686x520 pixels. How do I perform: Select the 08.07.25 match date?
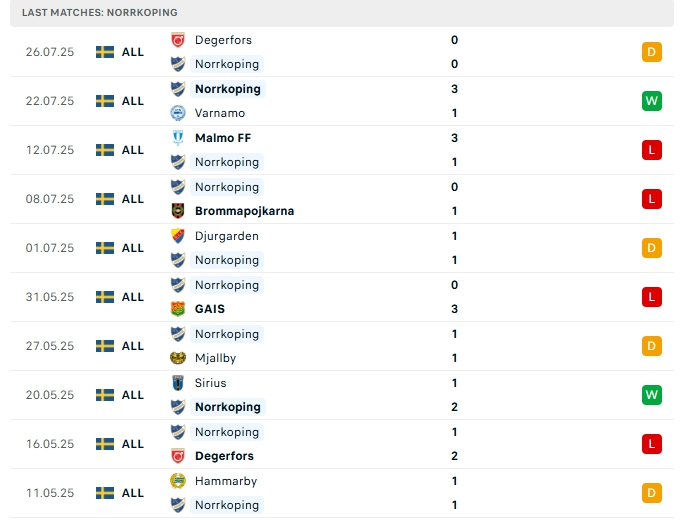(x=50, y=199)
